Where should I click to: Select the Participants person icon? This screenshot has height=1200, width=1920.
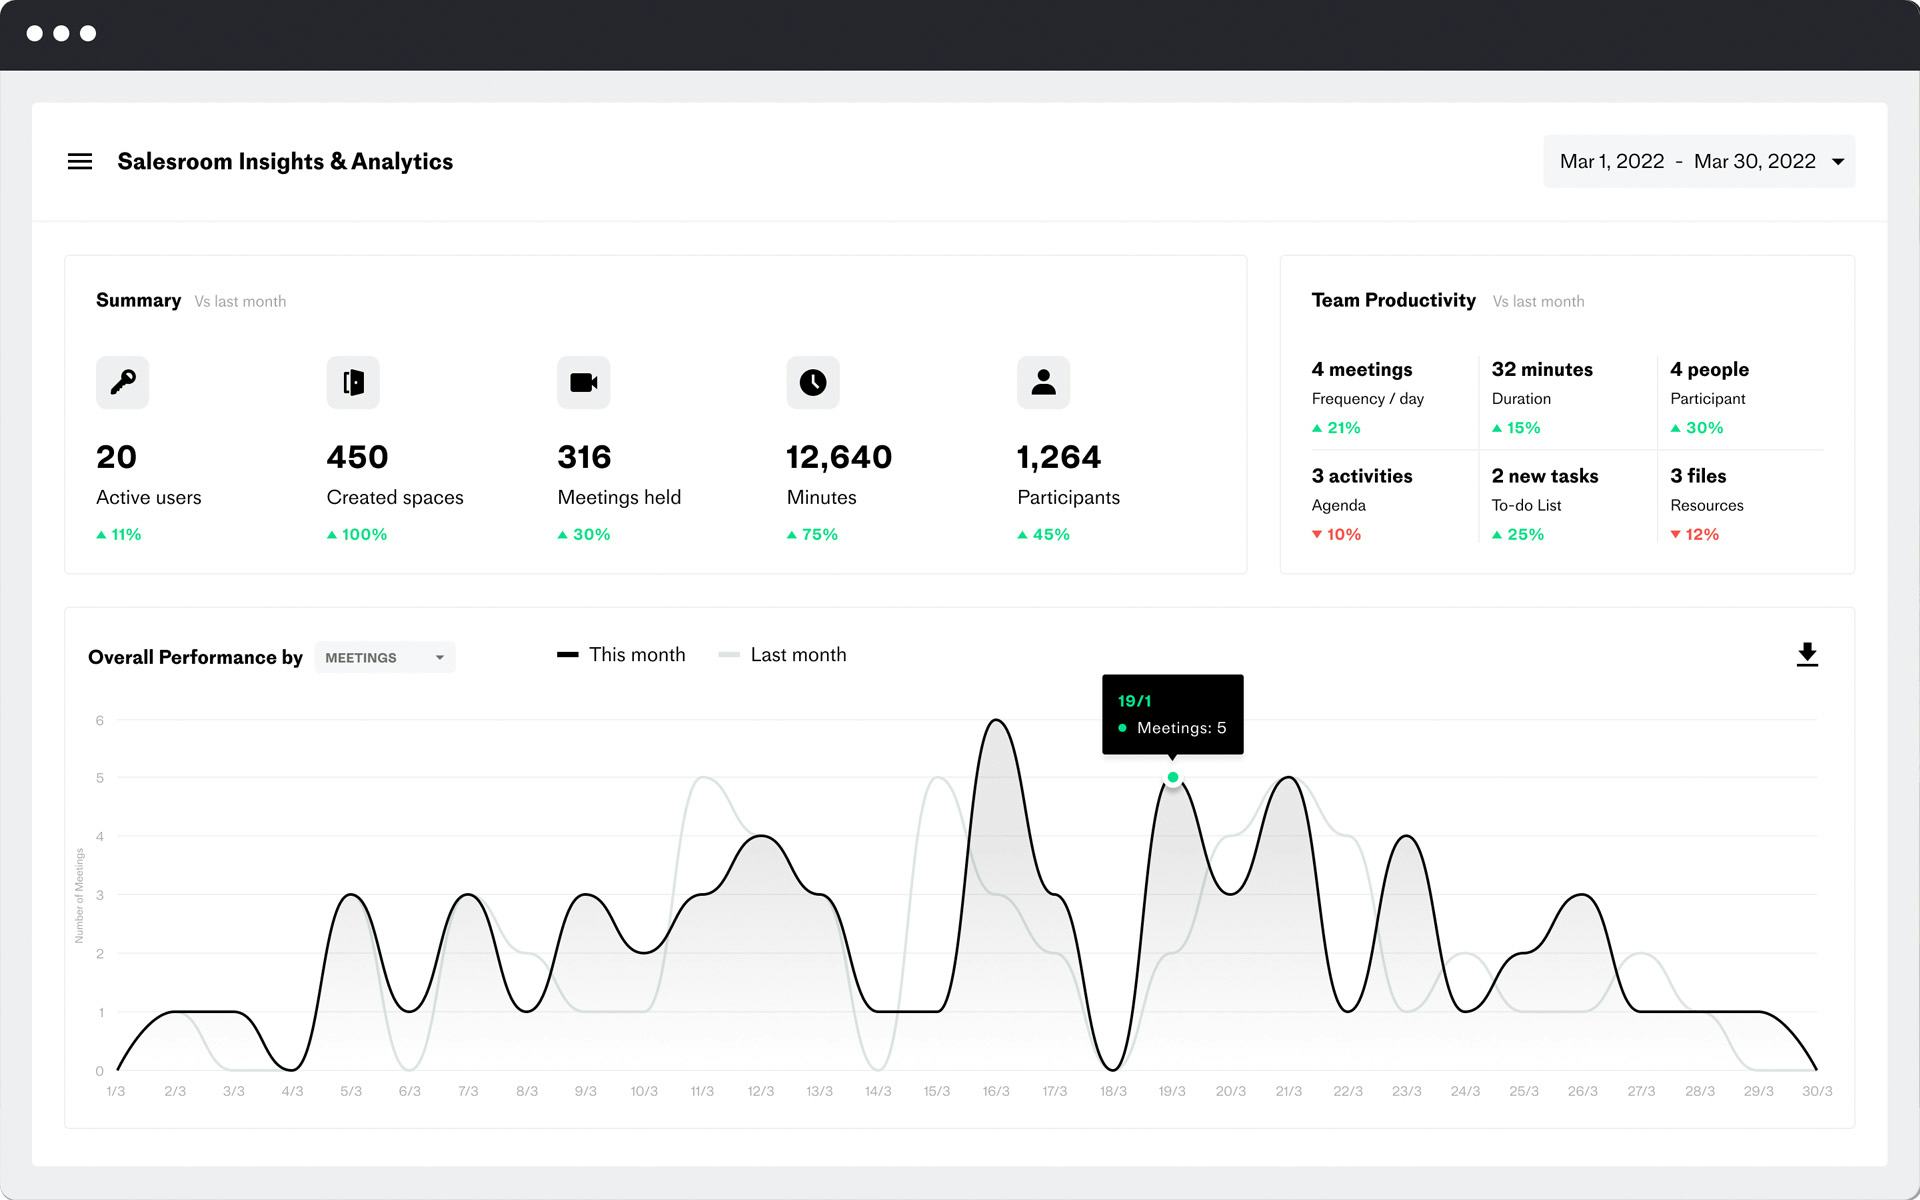(1043, 382)
